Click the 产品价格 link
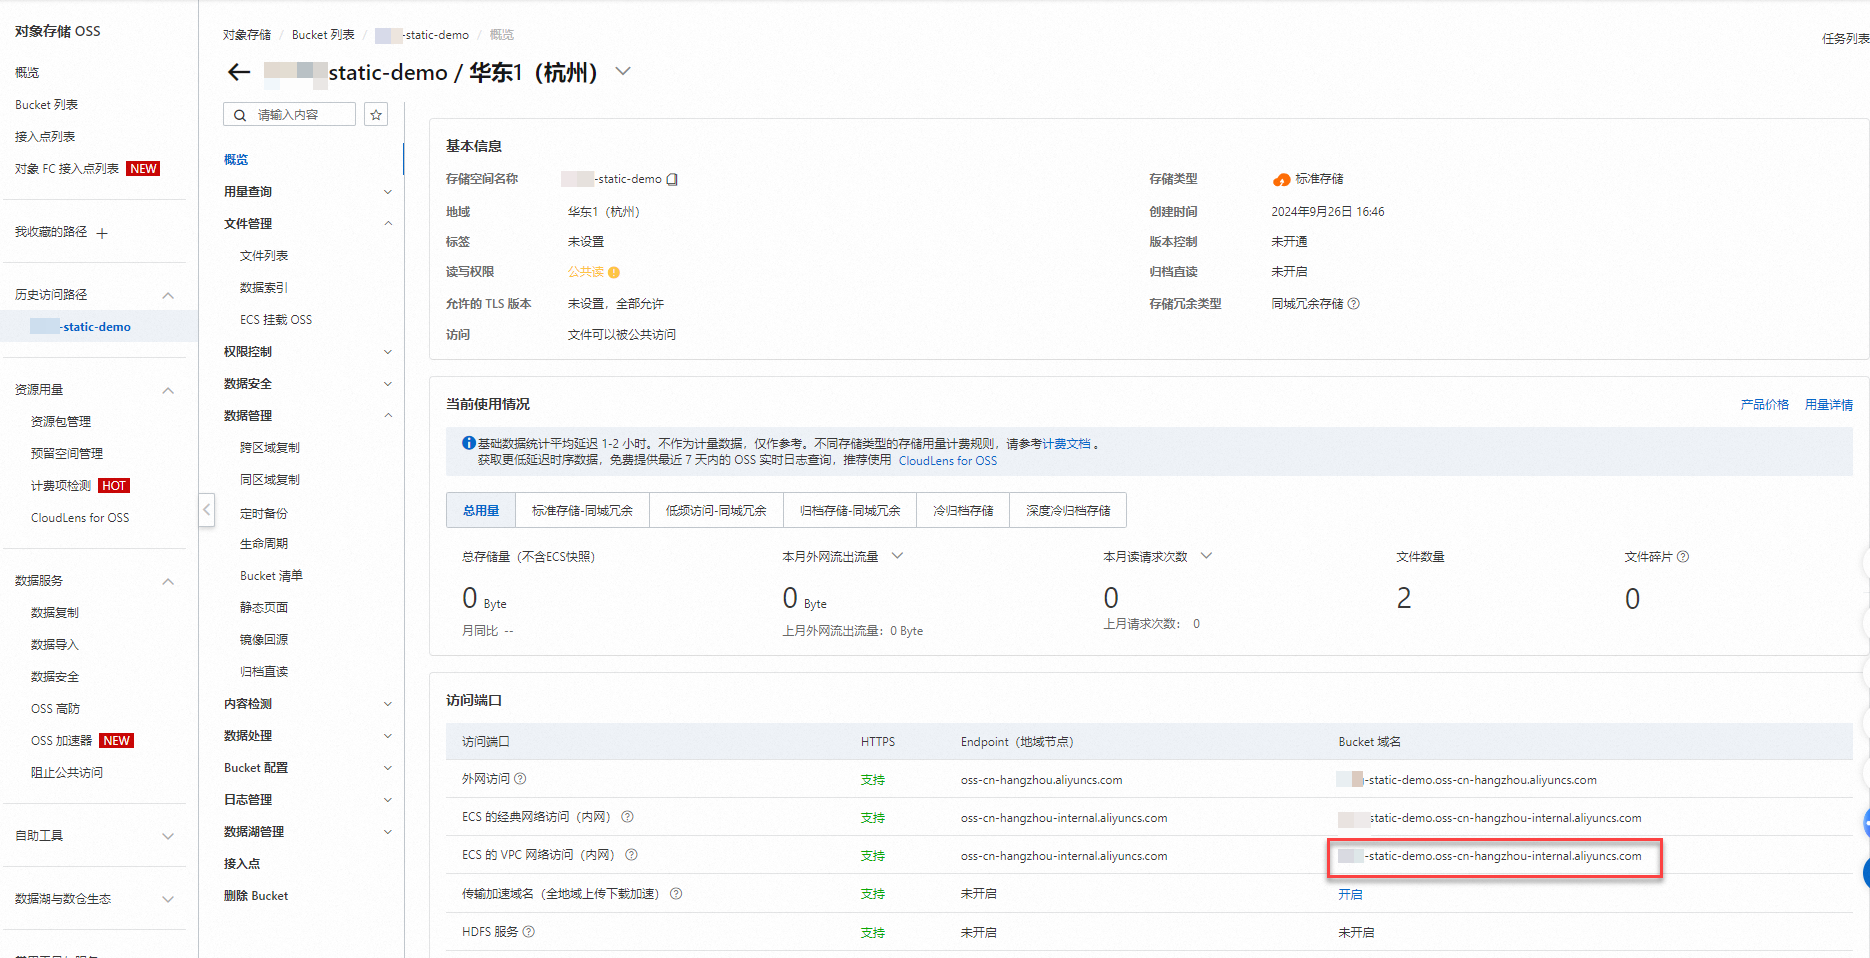Viewport: 1870px width, 958px height. (1765, 405)
